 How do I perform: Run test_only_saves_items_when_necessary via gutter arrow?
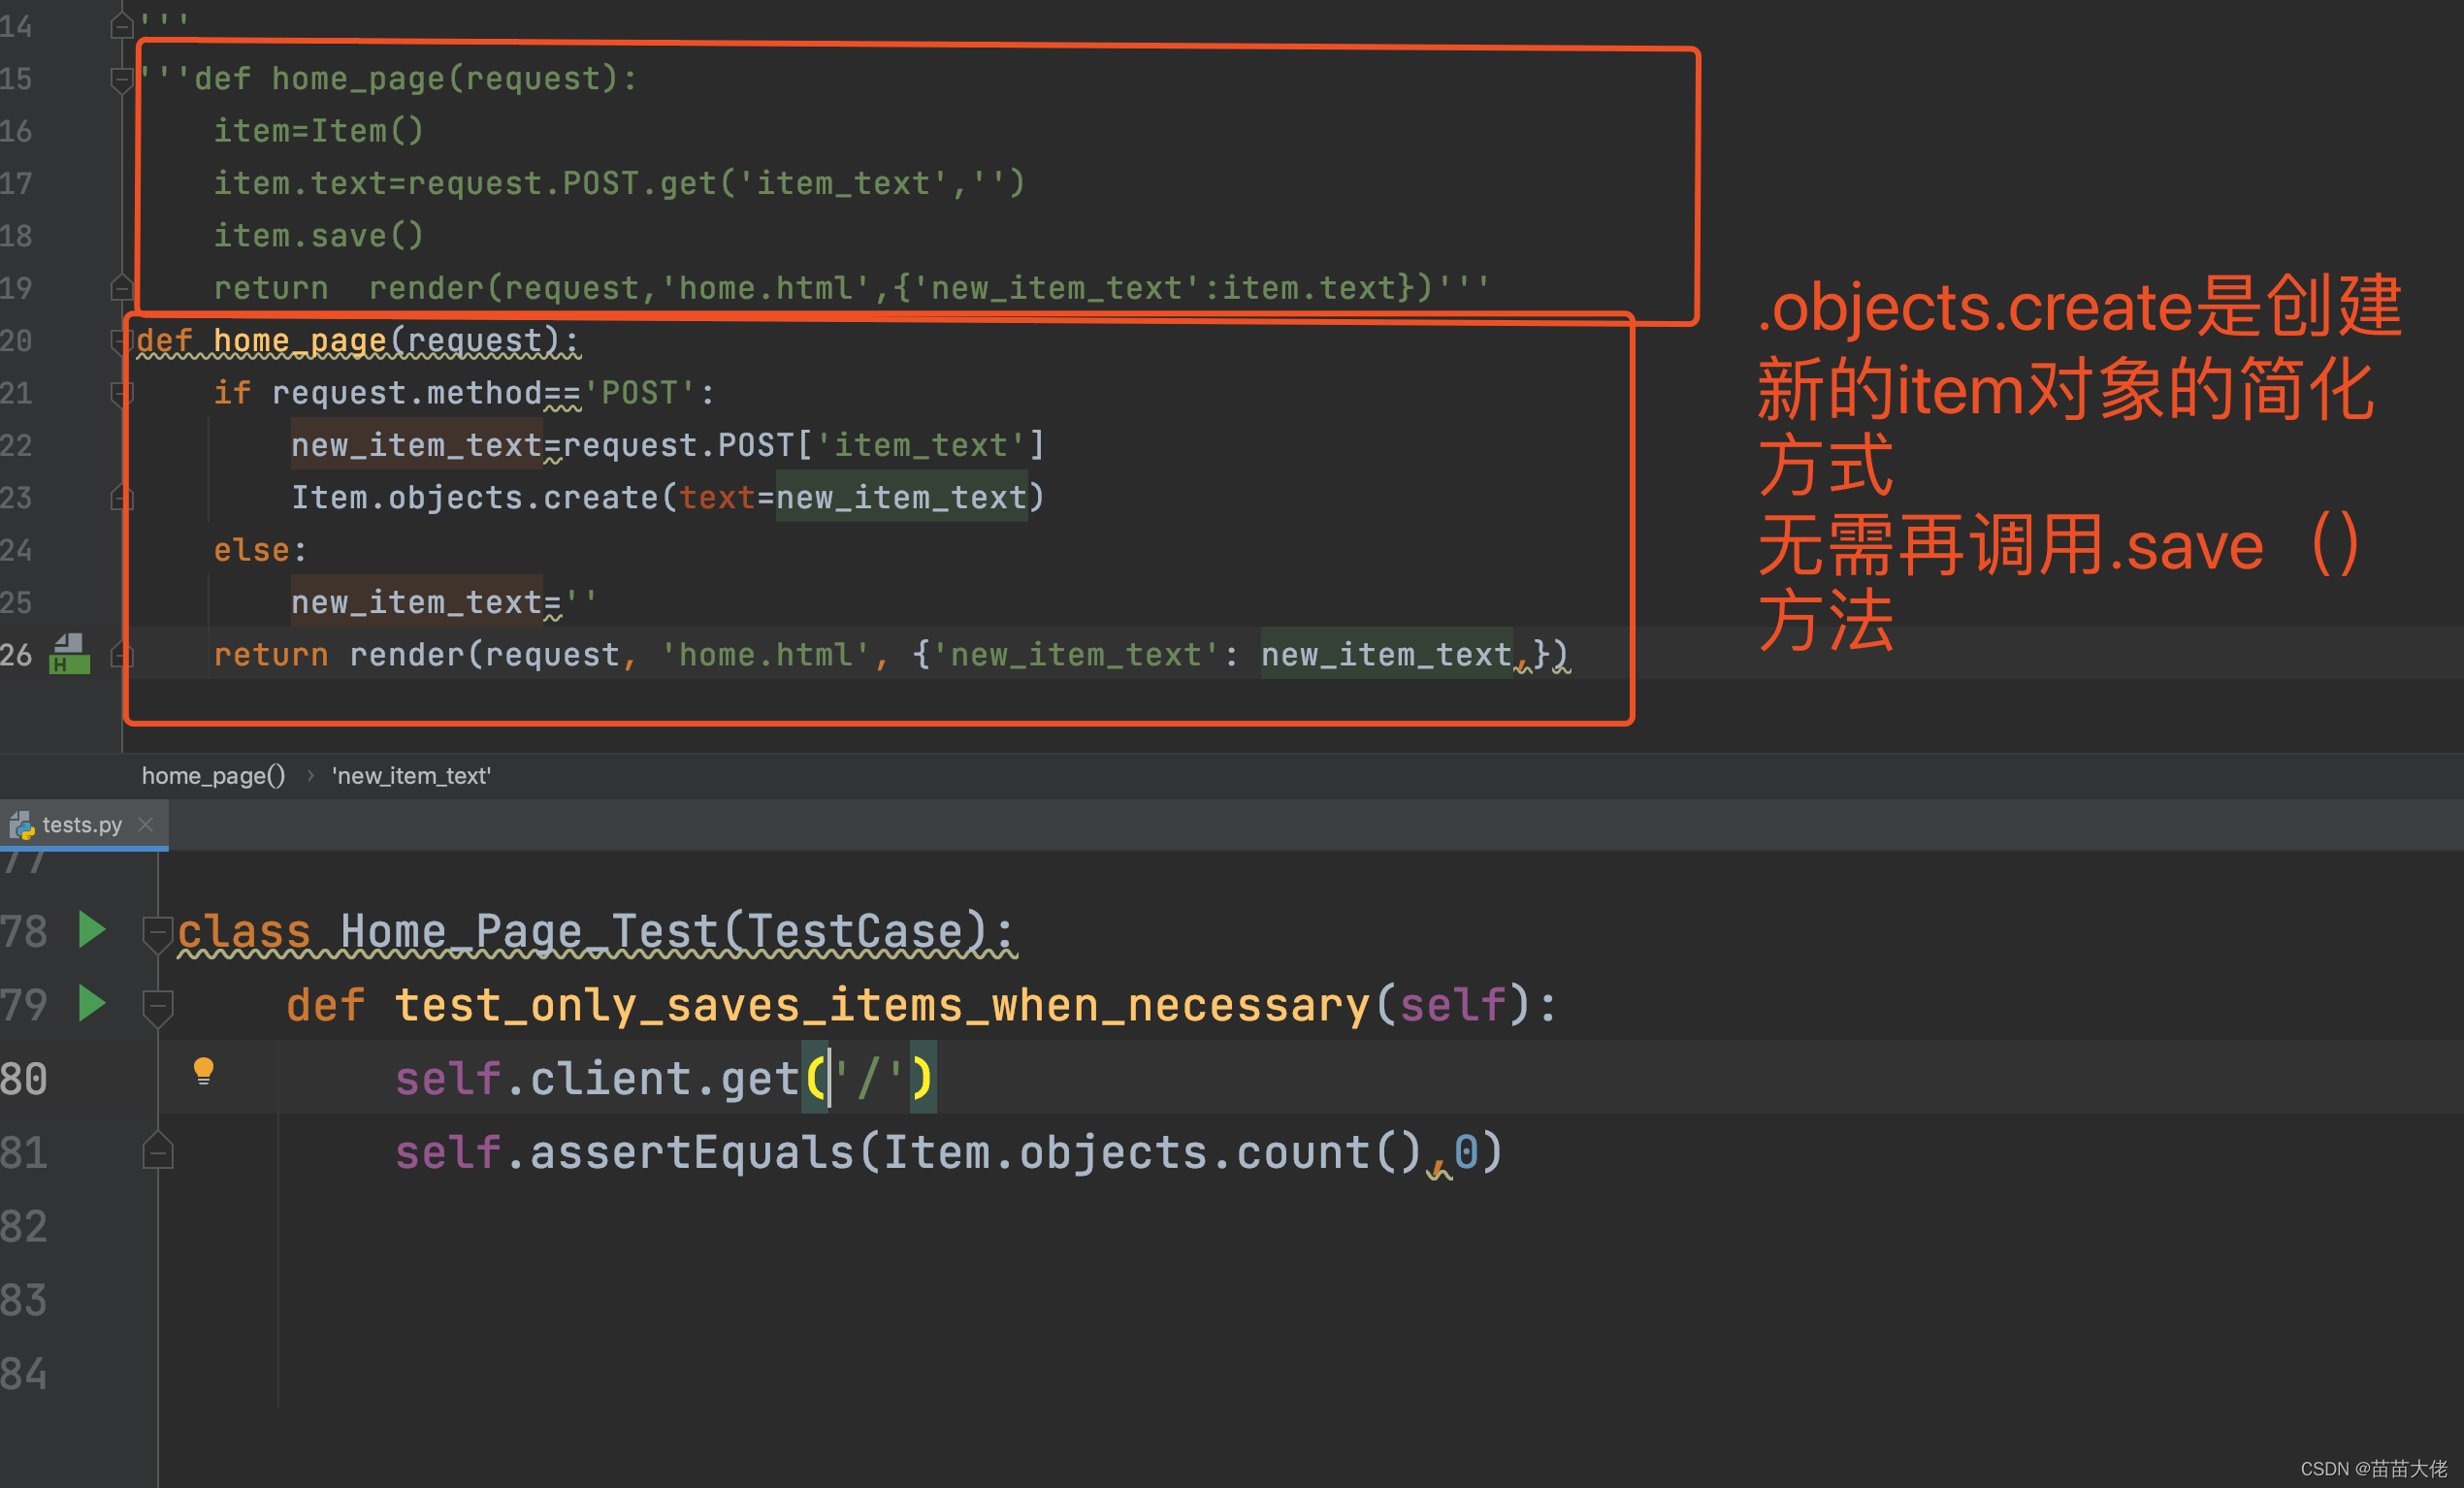tap(92, 1003)
